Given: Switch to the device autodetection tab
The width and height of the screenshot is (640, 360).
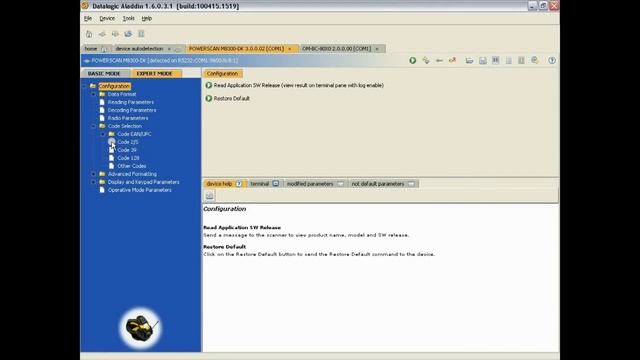Looking at the screenshot, I should pos(139,49).
